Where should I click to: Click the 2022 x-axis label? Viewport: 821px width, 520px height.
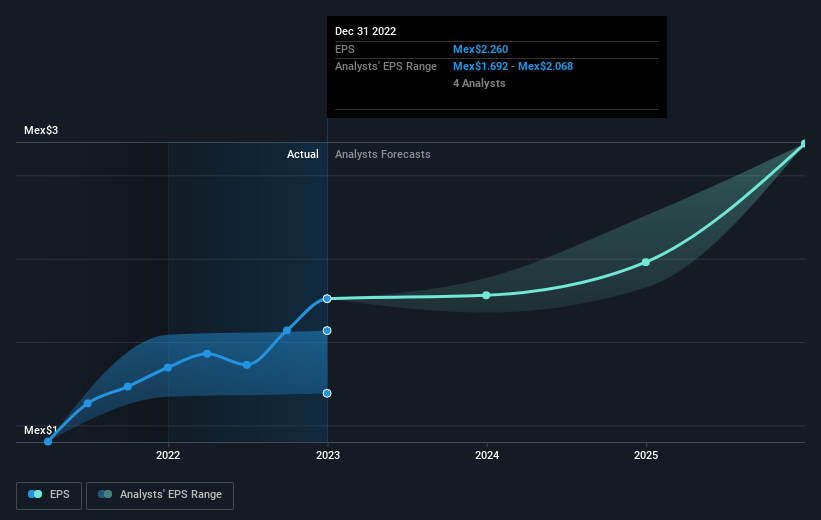click(168, 455)
